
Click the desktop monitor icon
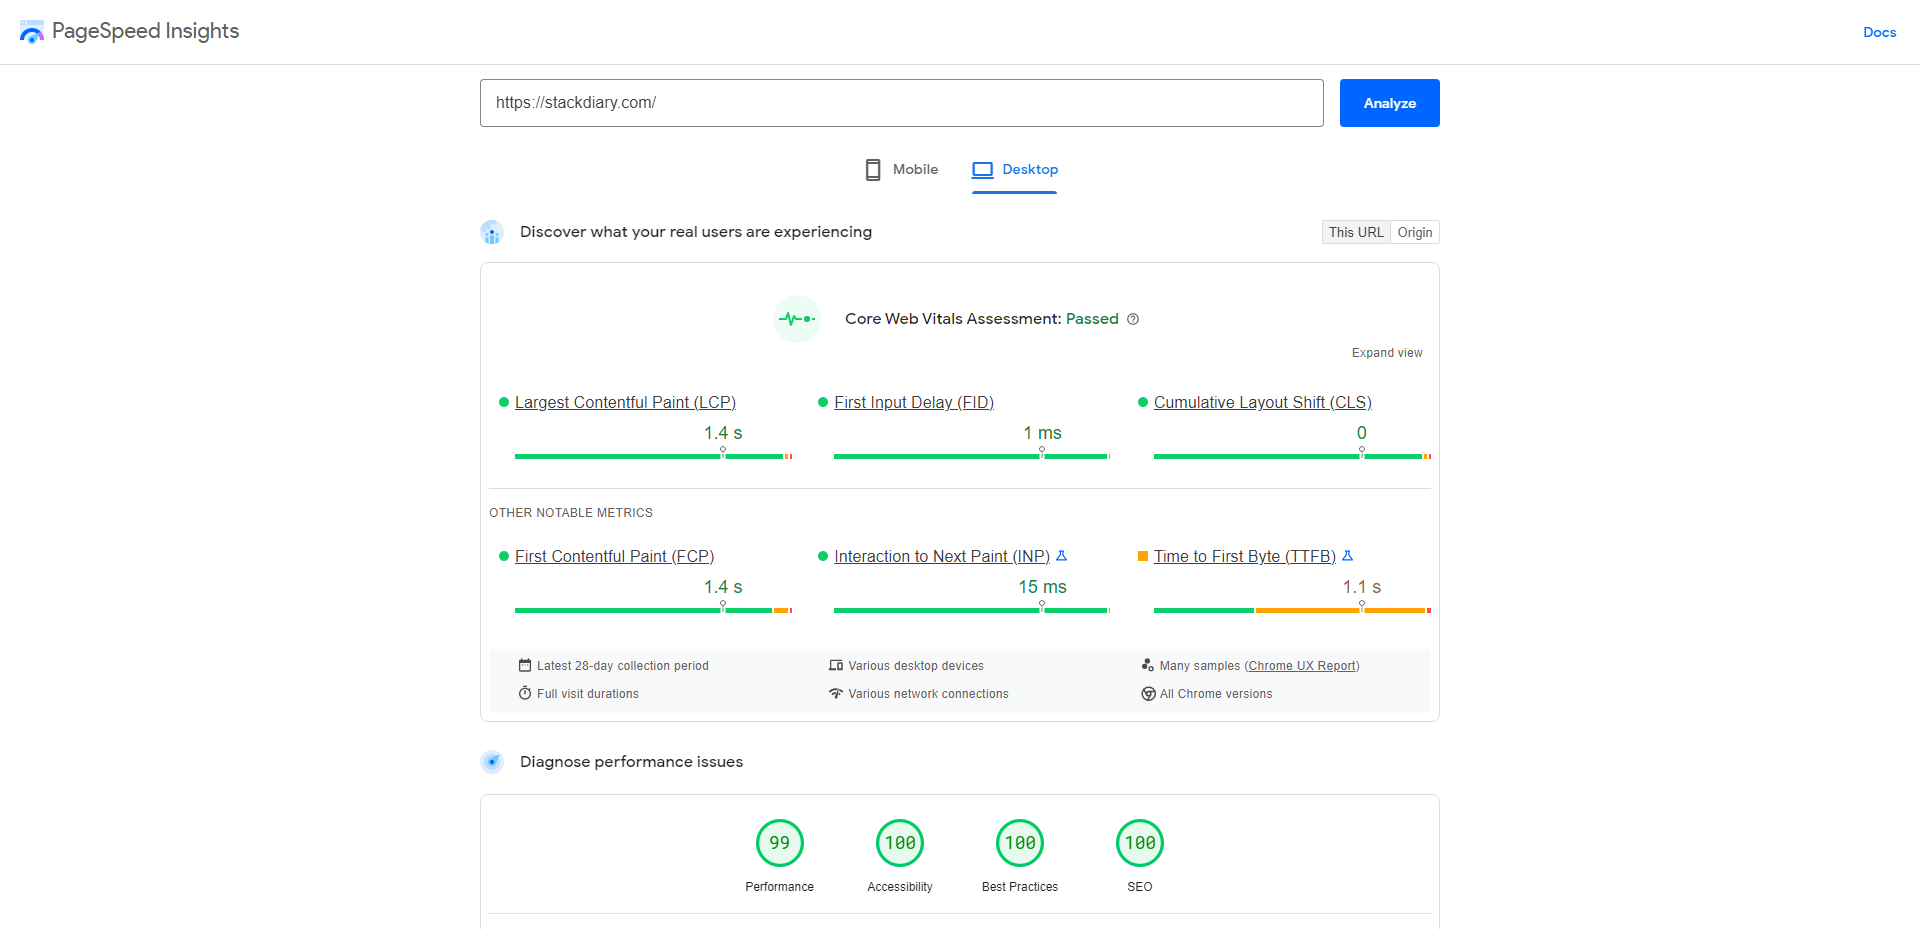point(983,170)
